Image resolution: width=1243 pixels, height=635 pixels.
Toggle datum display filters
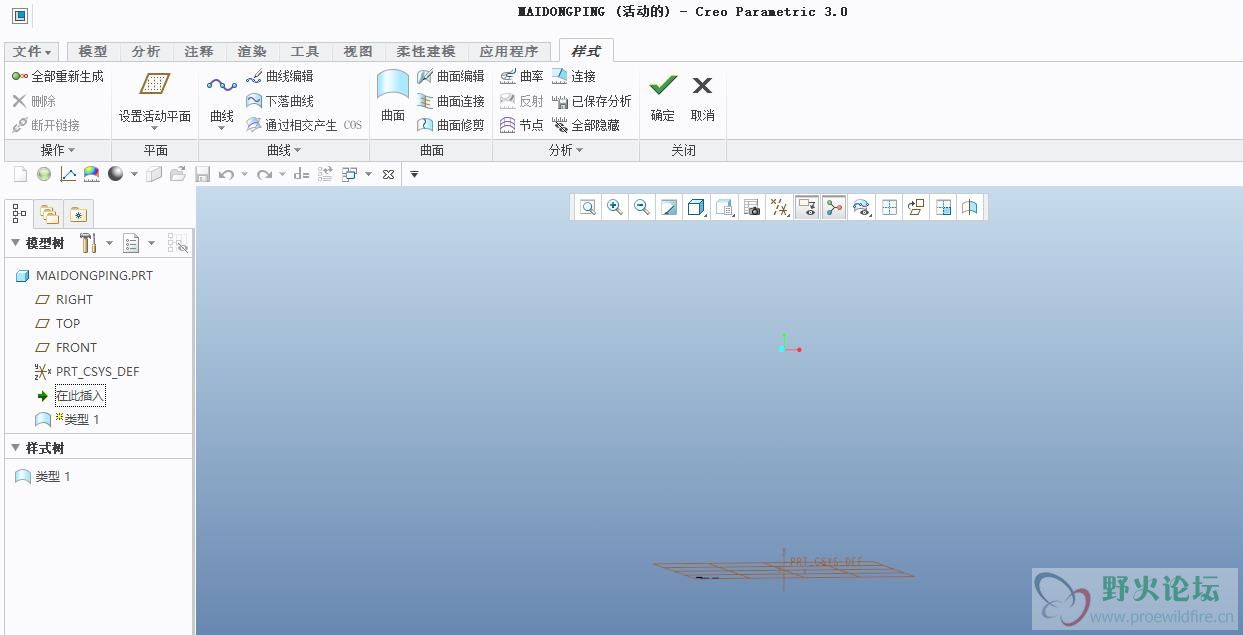coord(779,207)
